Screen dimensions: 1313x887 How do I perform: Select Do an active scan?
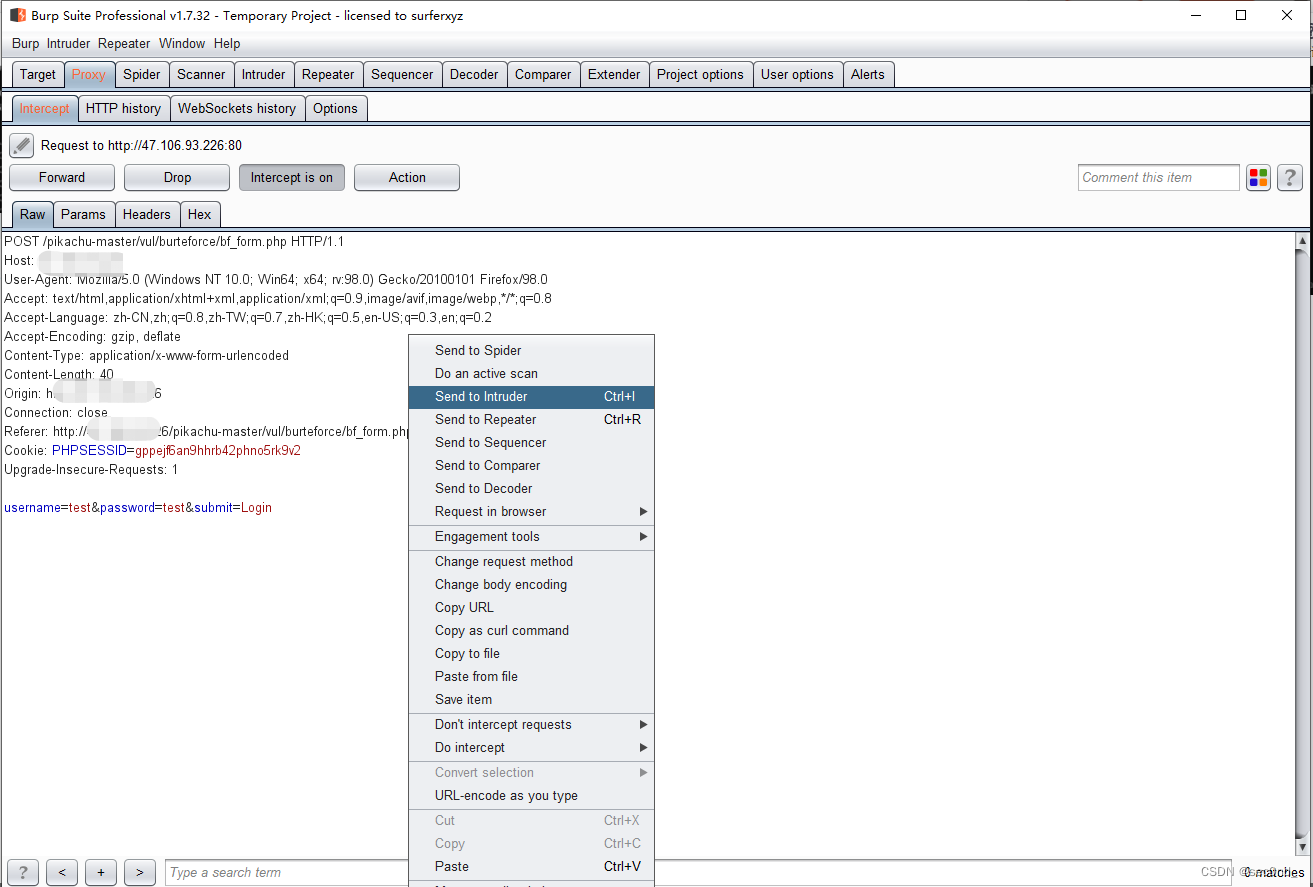click(531, 373)
